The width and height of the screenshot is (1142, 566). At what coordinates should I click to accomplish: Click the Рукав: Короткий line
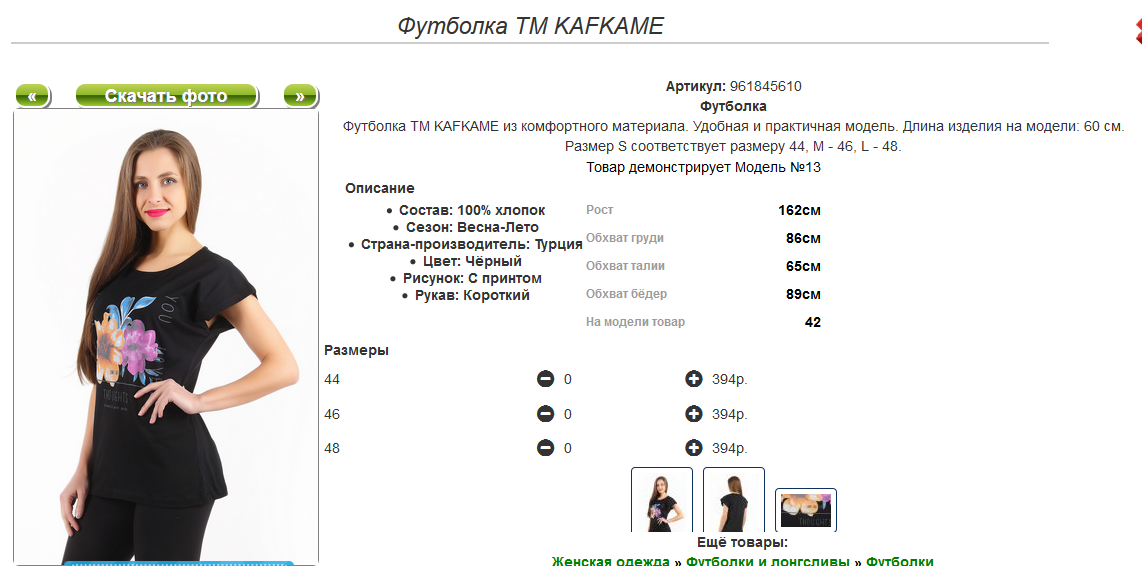tap(472, 295)
